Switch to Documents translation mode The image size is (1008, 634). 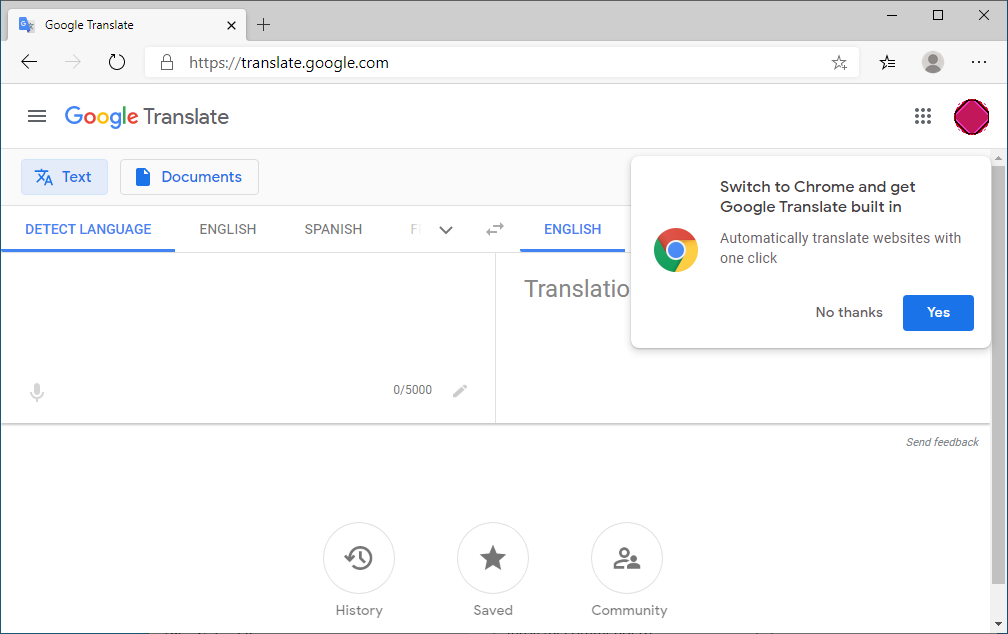189,177
